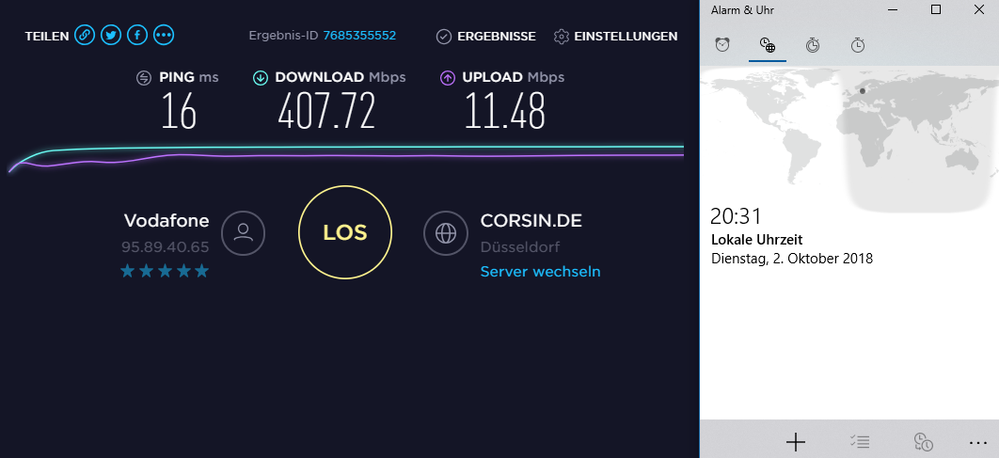This screenshot has width=999, height=458.
Task: Share the result on Facebook
Action: (x=137, y=36)
